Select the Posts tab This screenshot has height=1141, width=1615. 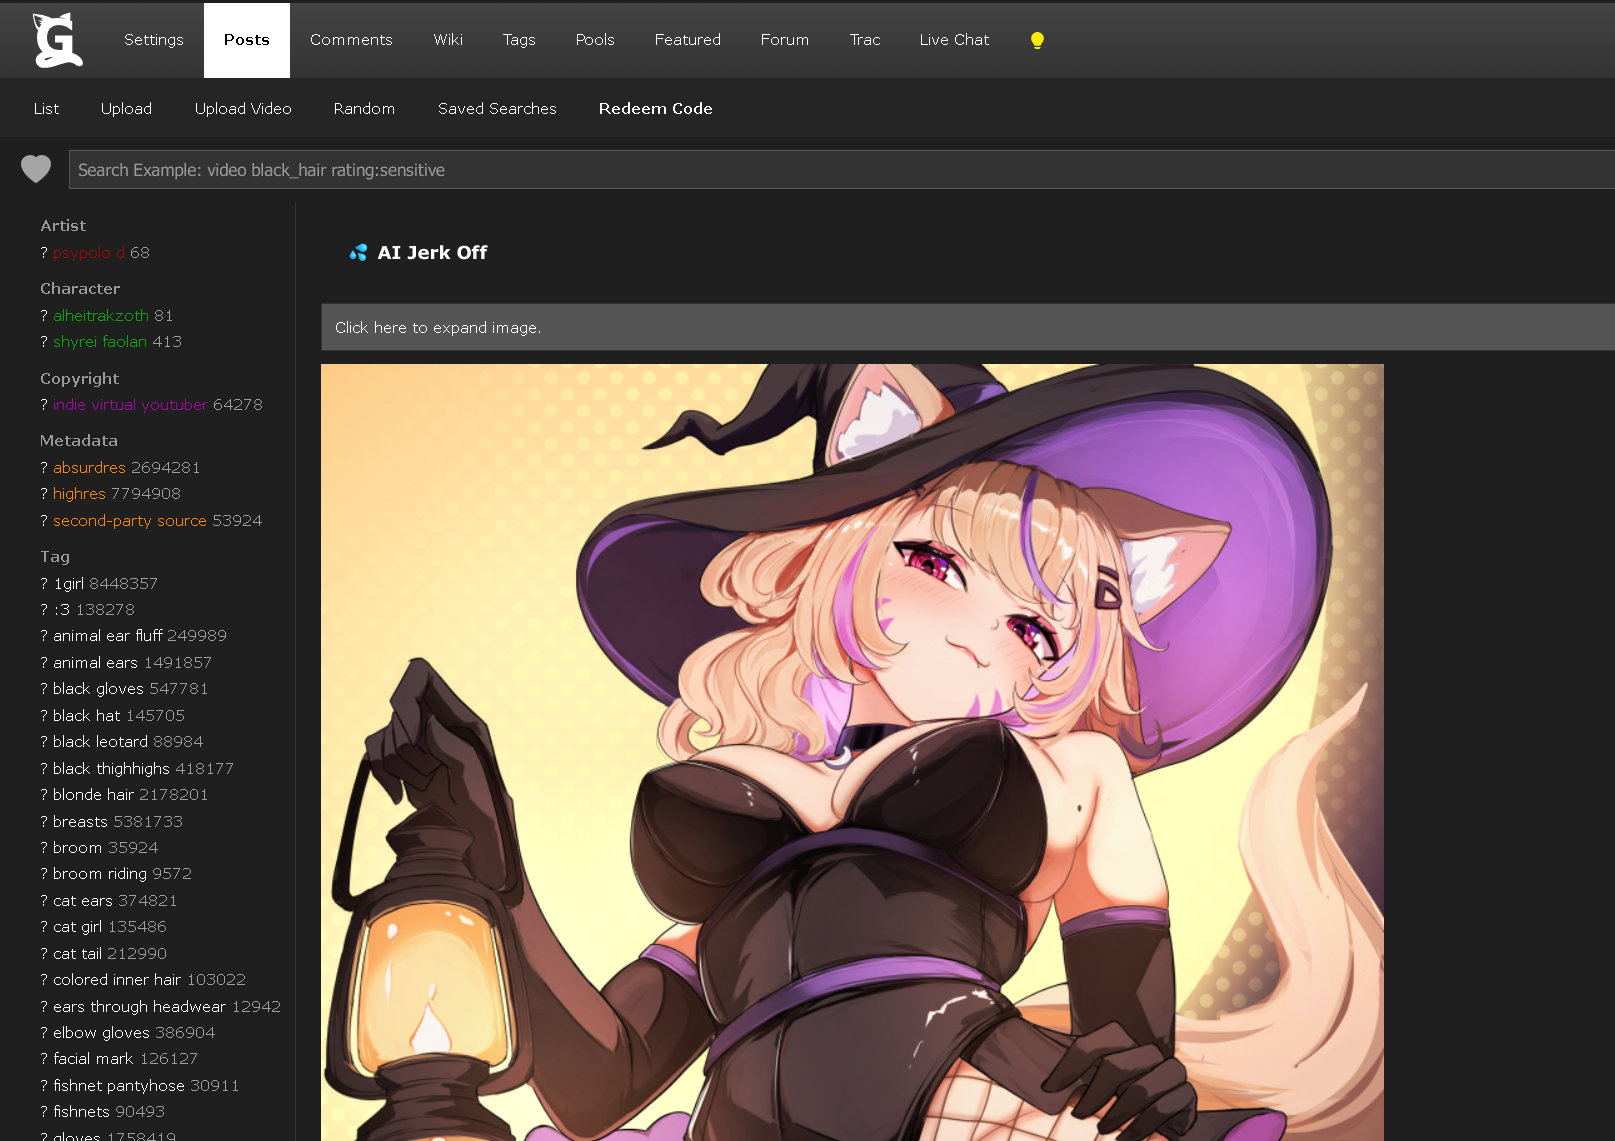click(x=247, y=40)
